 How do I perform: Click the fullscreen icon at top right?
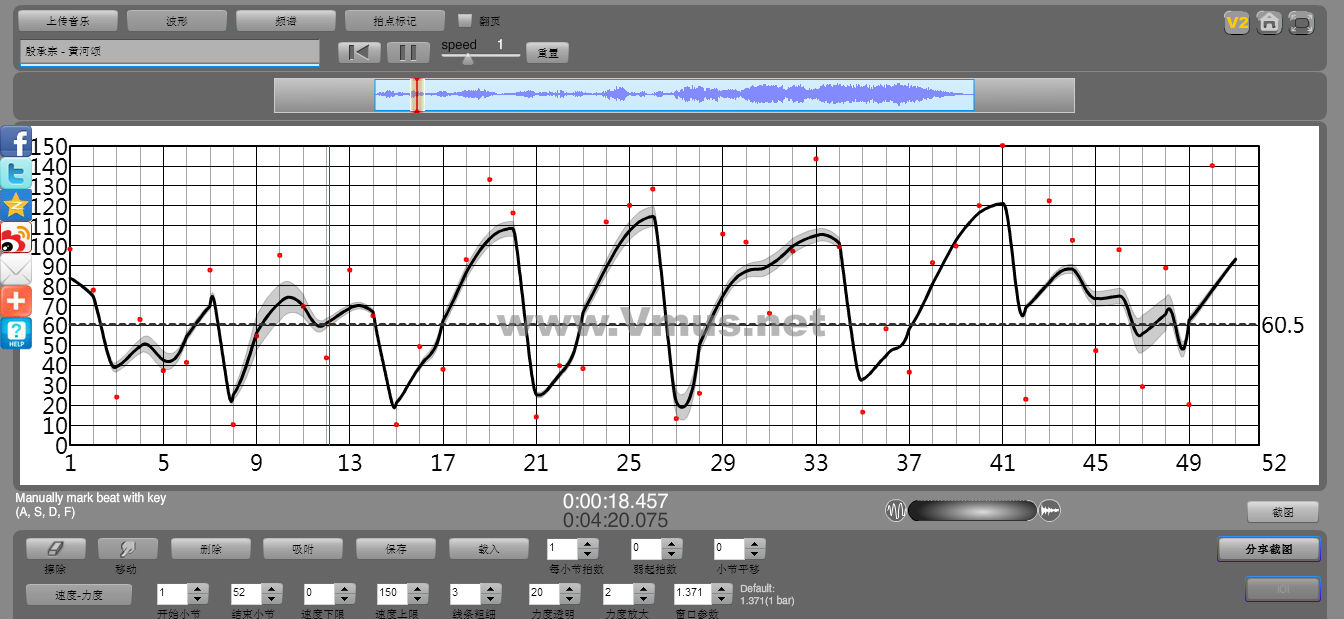(x=1301, y=22)
